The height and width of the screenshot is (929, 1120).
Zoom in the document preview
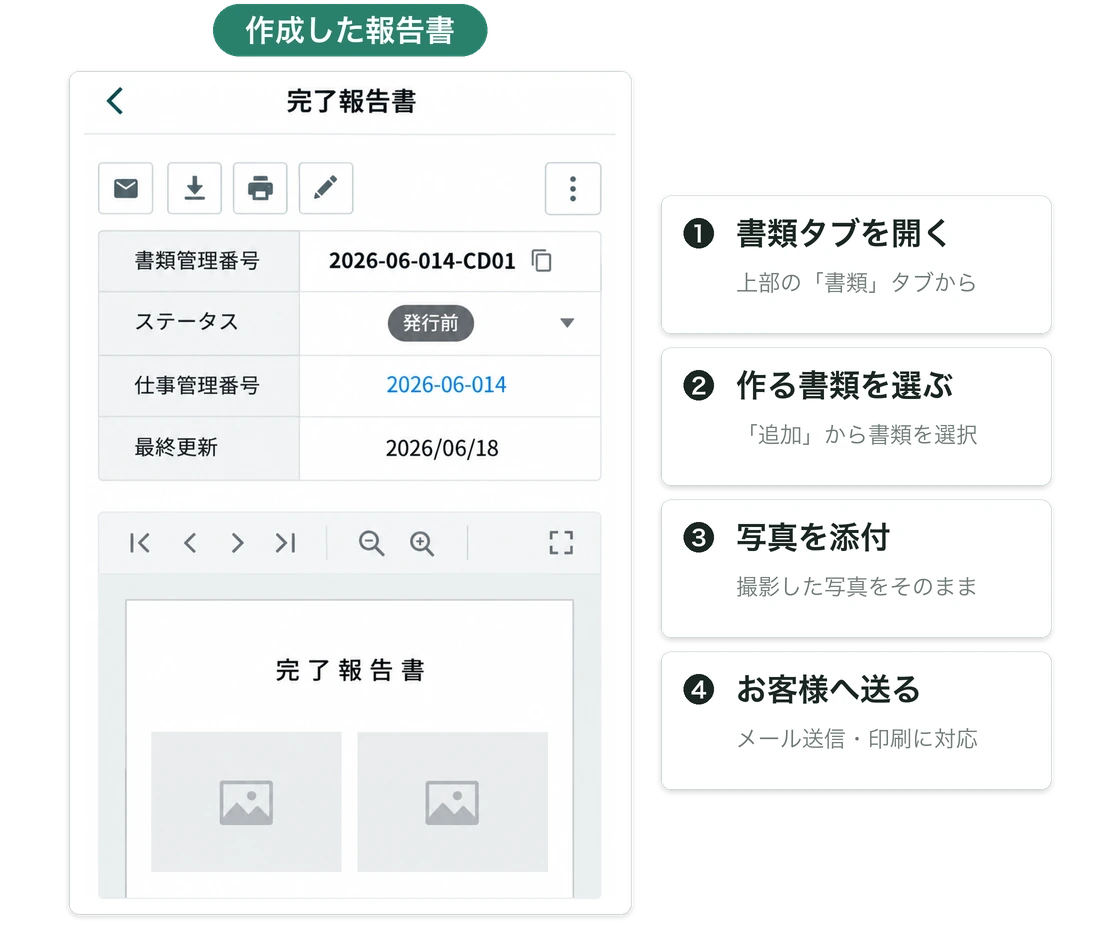tap(422, 543)
